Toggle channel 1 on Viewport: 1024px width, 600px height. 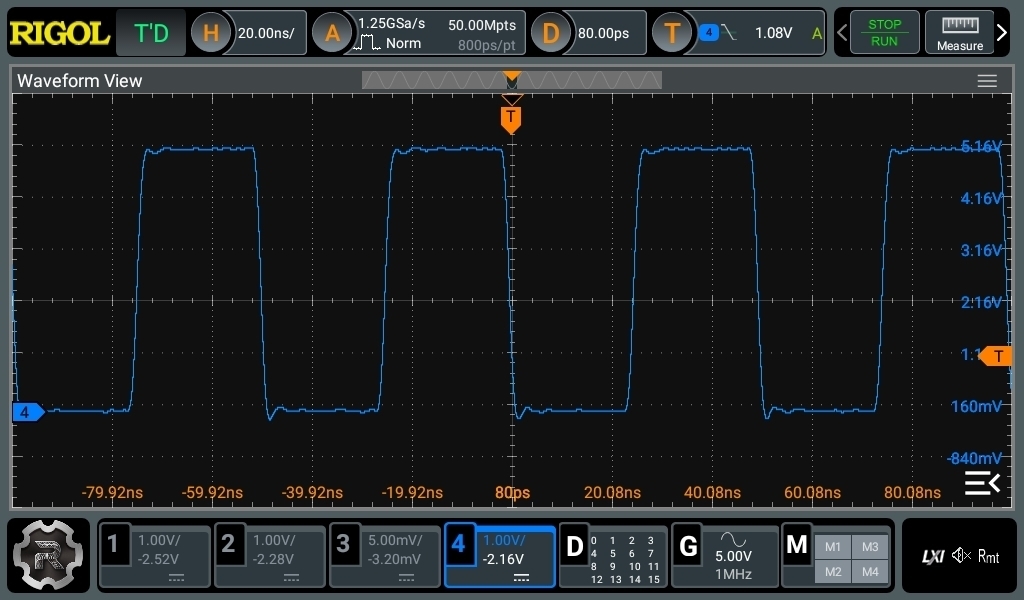coord(113,544)
